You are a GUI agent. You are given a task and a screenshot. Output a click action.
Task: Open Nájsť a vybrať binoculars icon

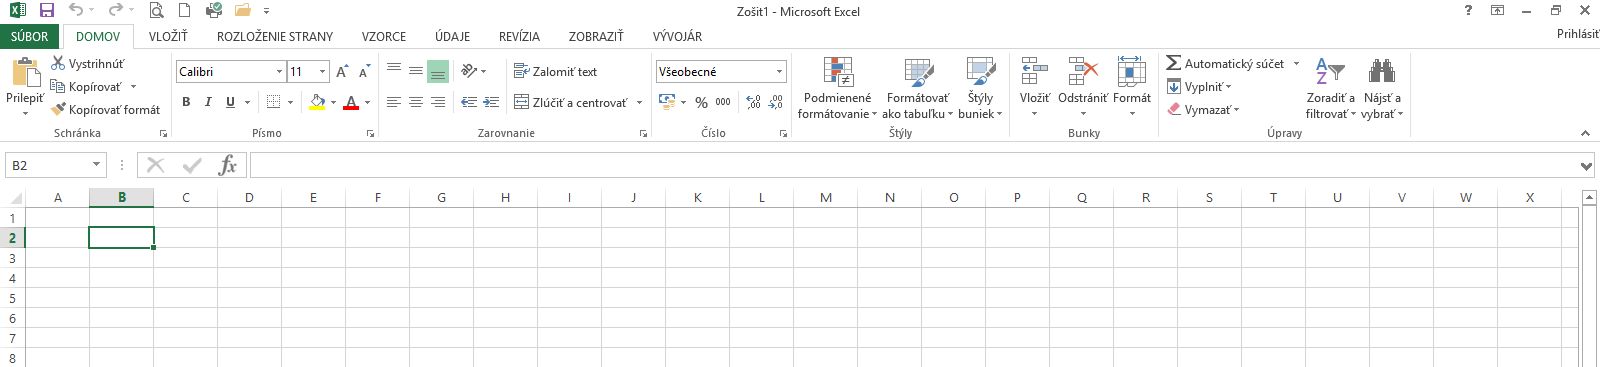(x=1382, y=72)
